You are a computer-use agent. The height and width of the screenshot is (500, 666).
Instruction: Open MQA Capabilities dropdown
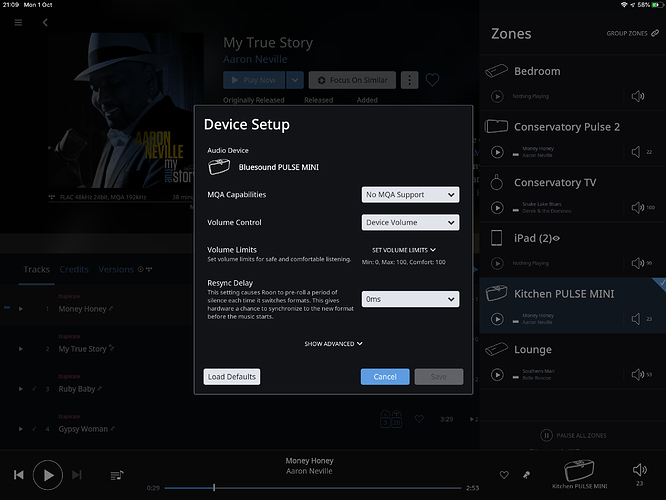tap(410, 195)
